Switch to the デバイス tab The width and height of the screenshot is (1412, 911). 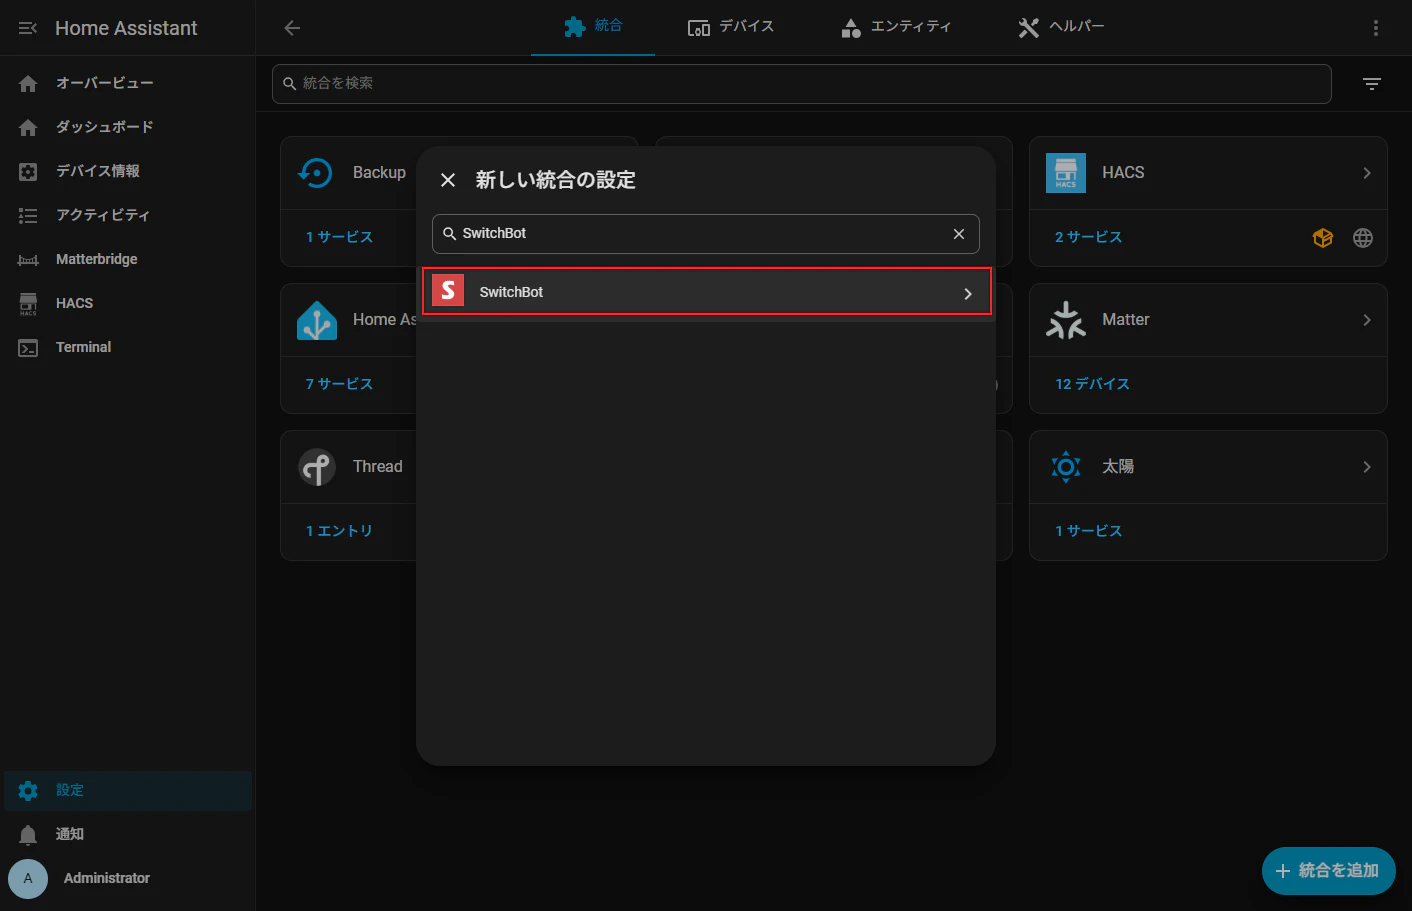click(731, 27)
